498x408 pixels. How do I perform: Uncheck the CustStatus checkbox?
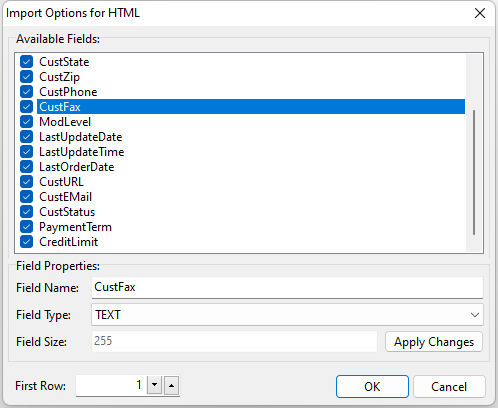click(x=26, y=212)
